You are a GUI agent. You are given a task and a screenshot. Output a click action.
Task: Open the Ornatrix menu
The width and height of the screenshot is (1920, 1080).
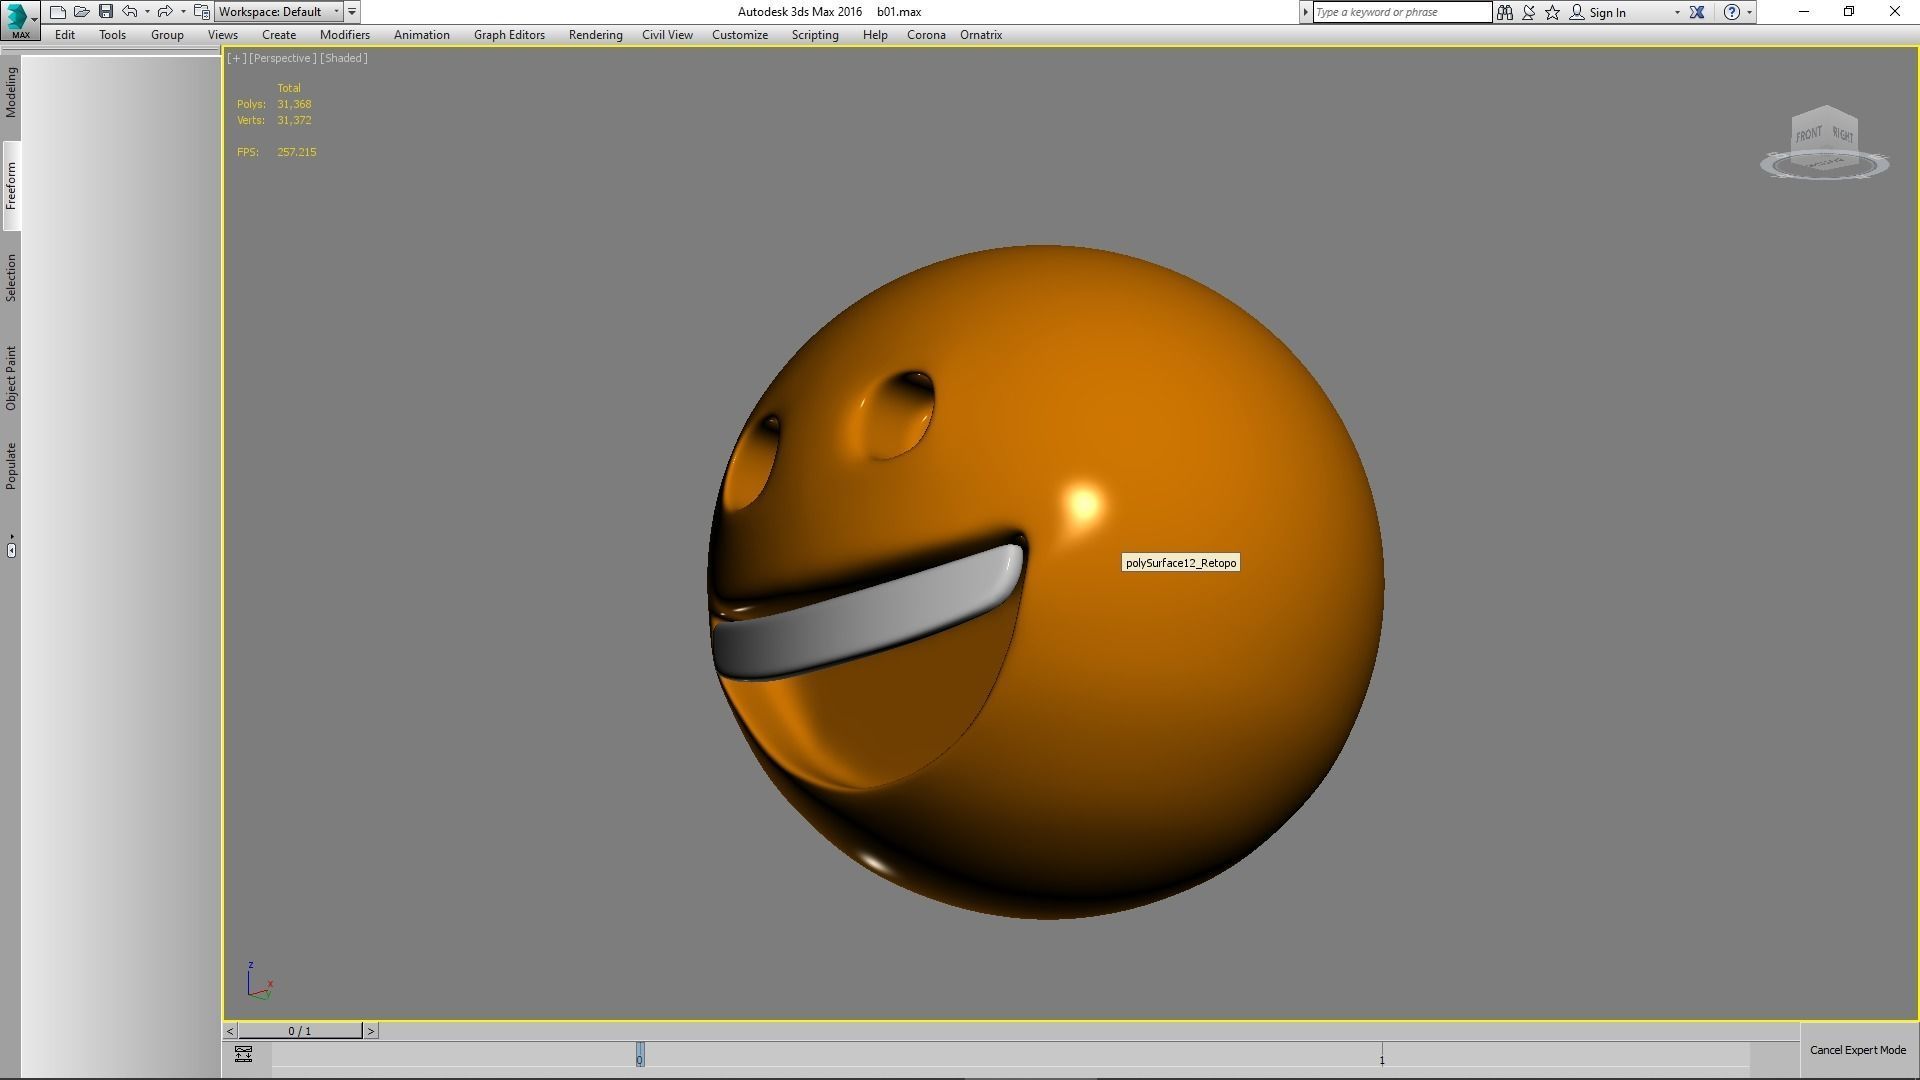(981, 35)
